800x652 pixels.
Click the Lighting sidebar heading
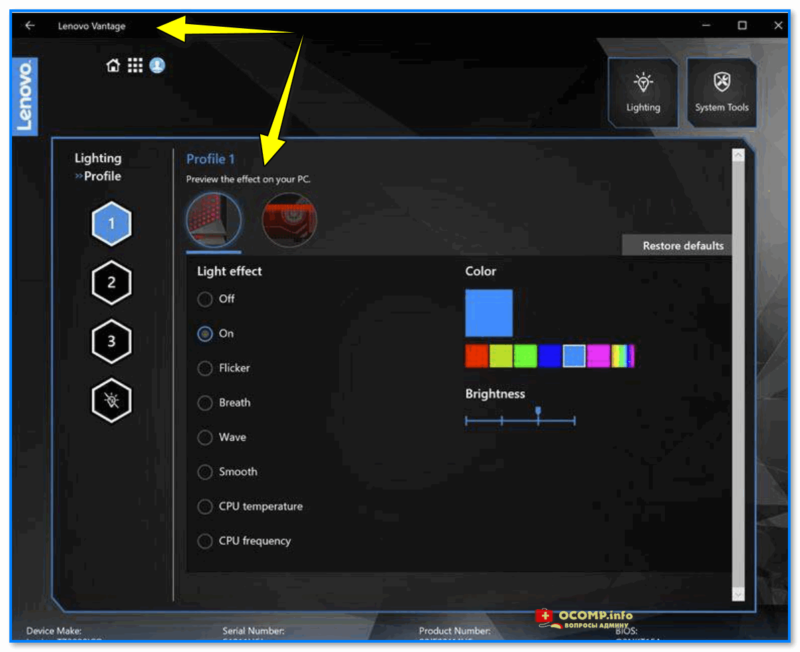pos(98,159)
